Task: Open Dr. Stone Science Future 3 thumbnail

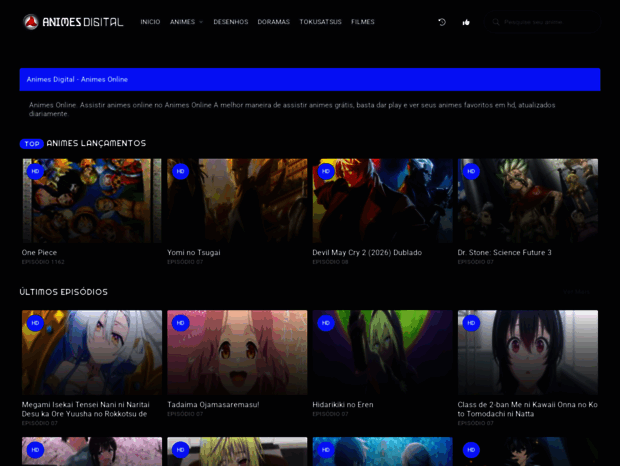Action: pos(528,200)
